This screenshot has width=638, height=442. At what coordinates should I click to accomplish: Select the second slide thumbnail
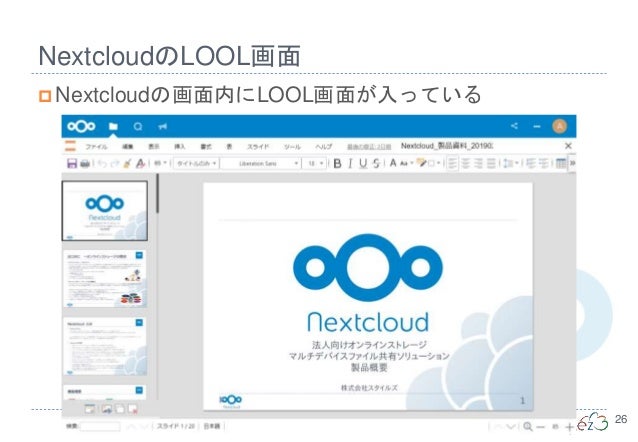(x=105, y=278)
